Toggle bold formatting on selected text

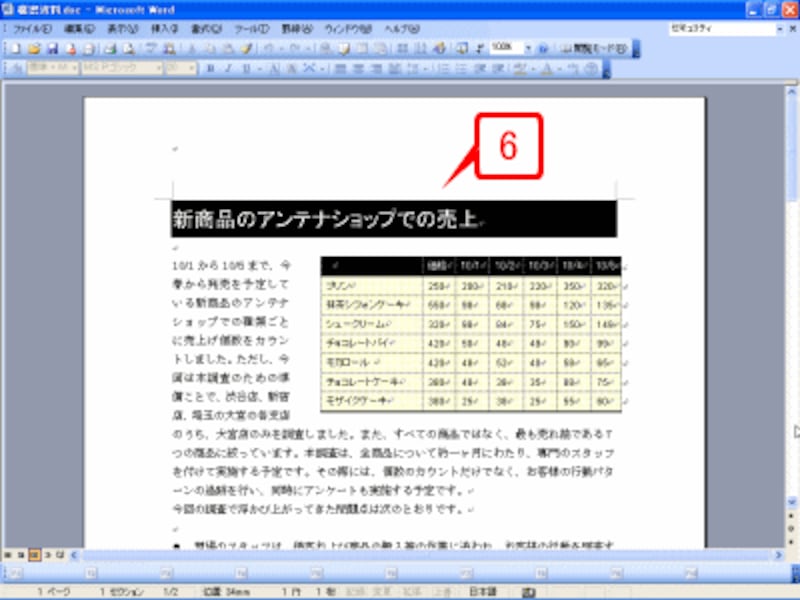(x=212, y=68)
